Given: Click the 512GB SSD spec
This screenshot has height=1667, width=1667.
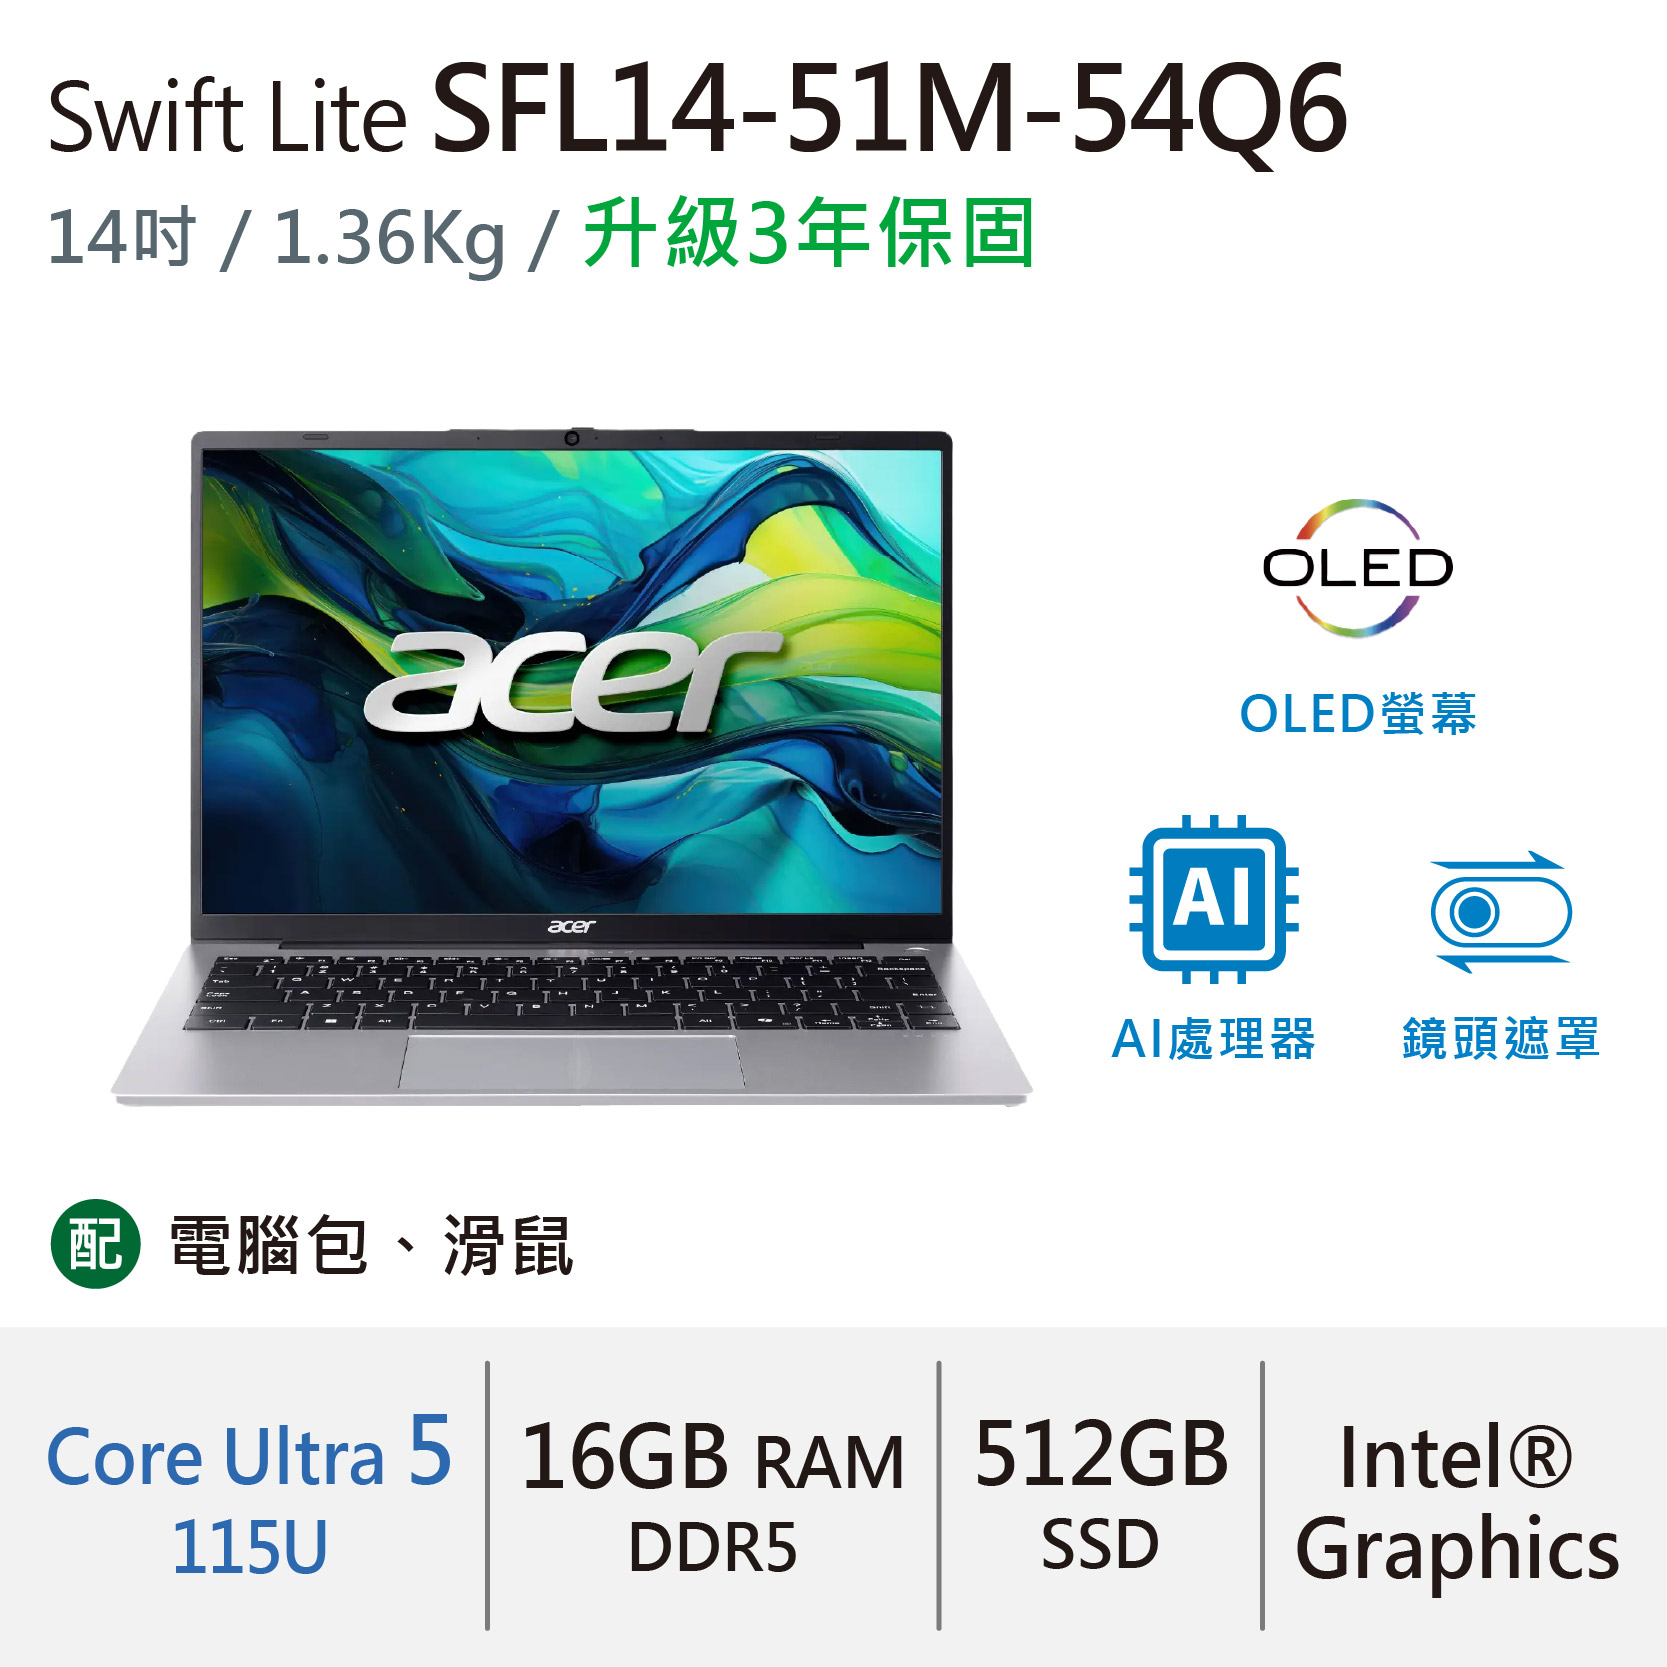Looking at the screenshot, I should [x=1101, y=1493].
